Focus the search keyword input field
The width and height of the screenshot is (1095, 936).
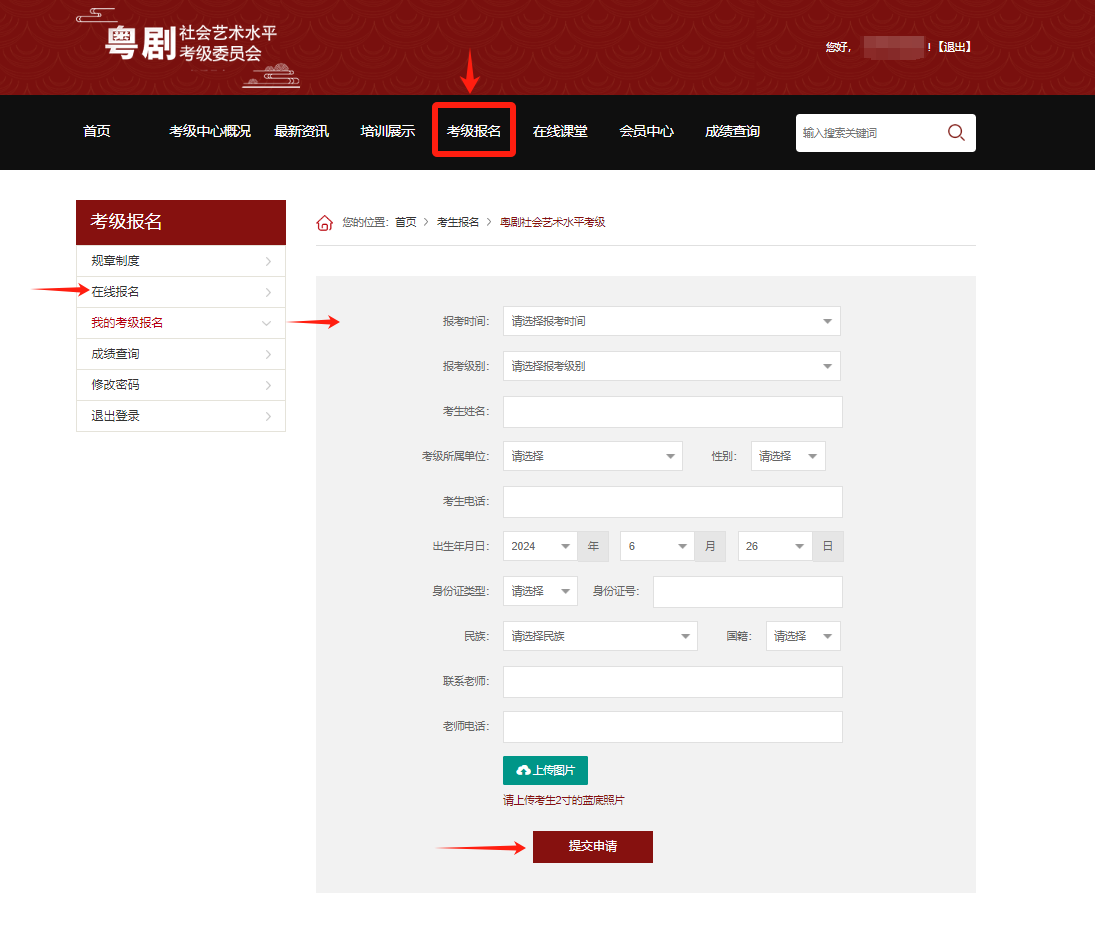coord(869,133)
